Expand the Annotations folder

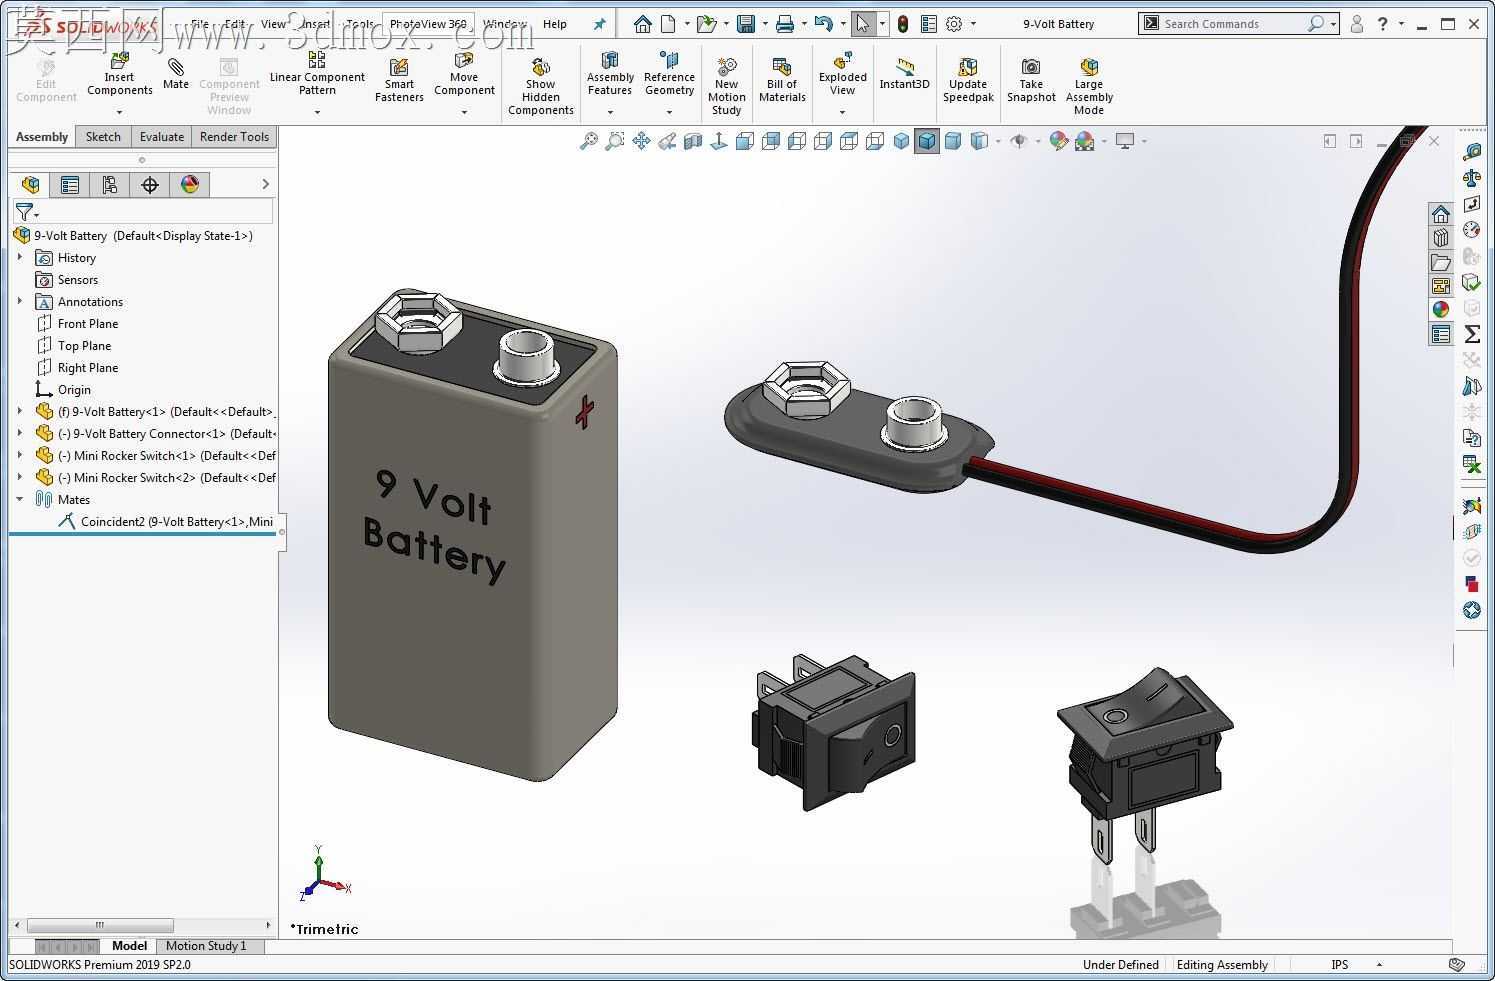click(20, 301)
